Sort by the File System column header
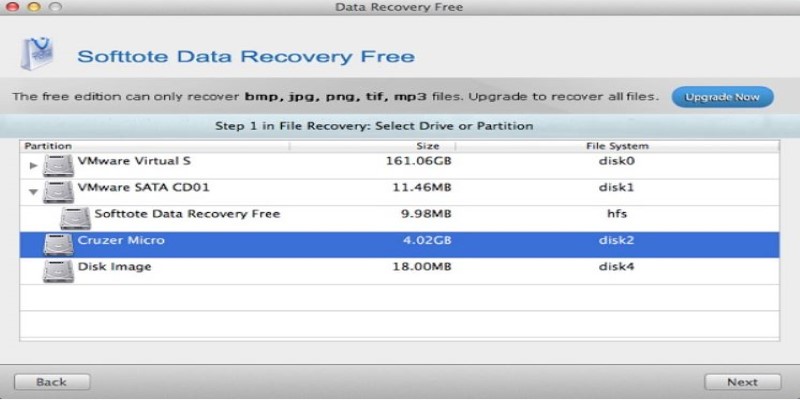 point(617,146)
